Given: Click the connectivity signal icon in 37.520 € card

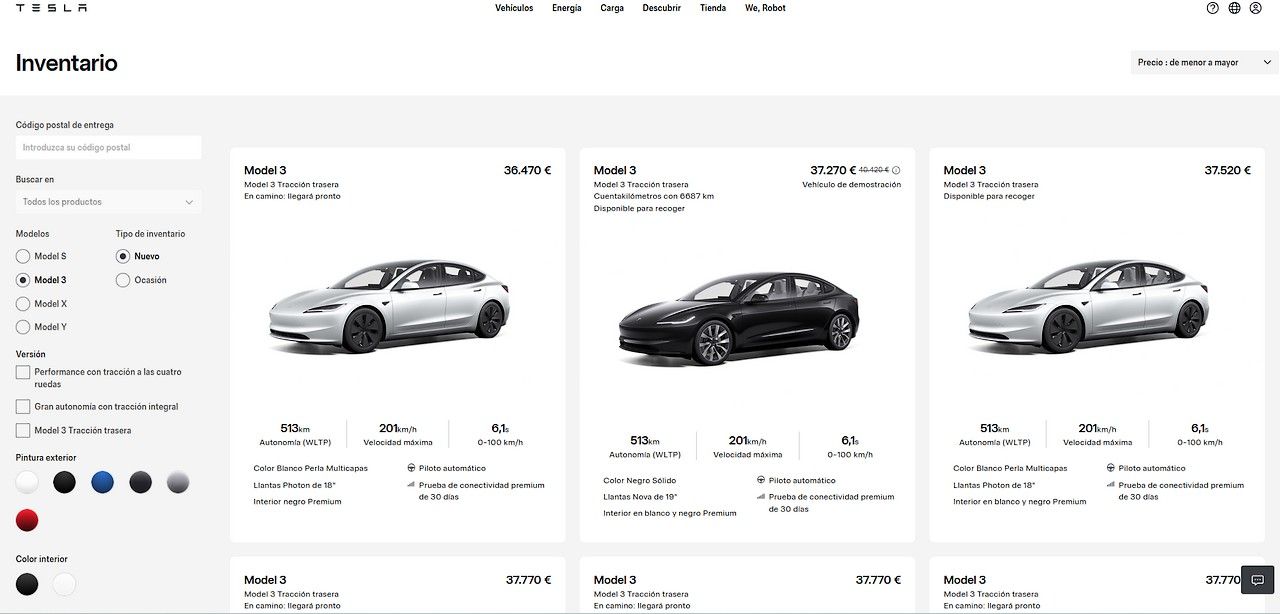Looking at the screenshot, I should 1111,485.
